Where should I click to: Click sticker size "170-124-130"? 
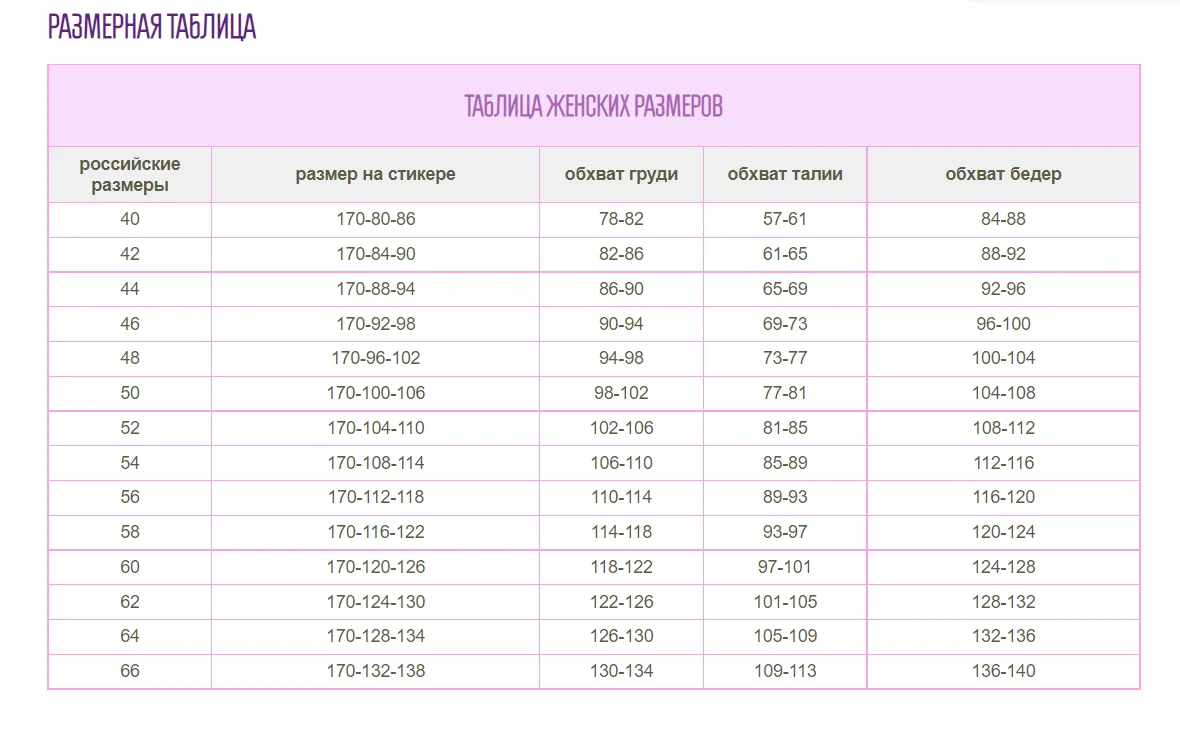[376, 602]
